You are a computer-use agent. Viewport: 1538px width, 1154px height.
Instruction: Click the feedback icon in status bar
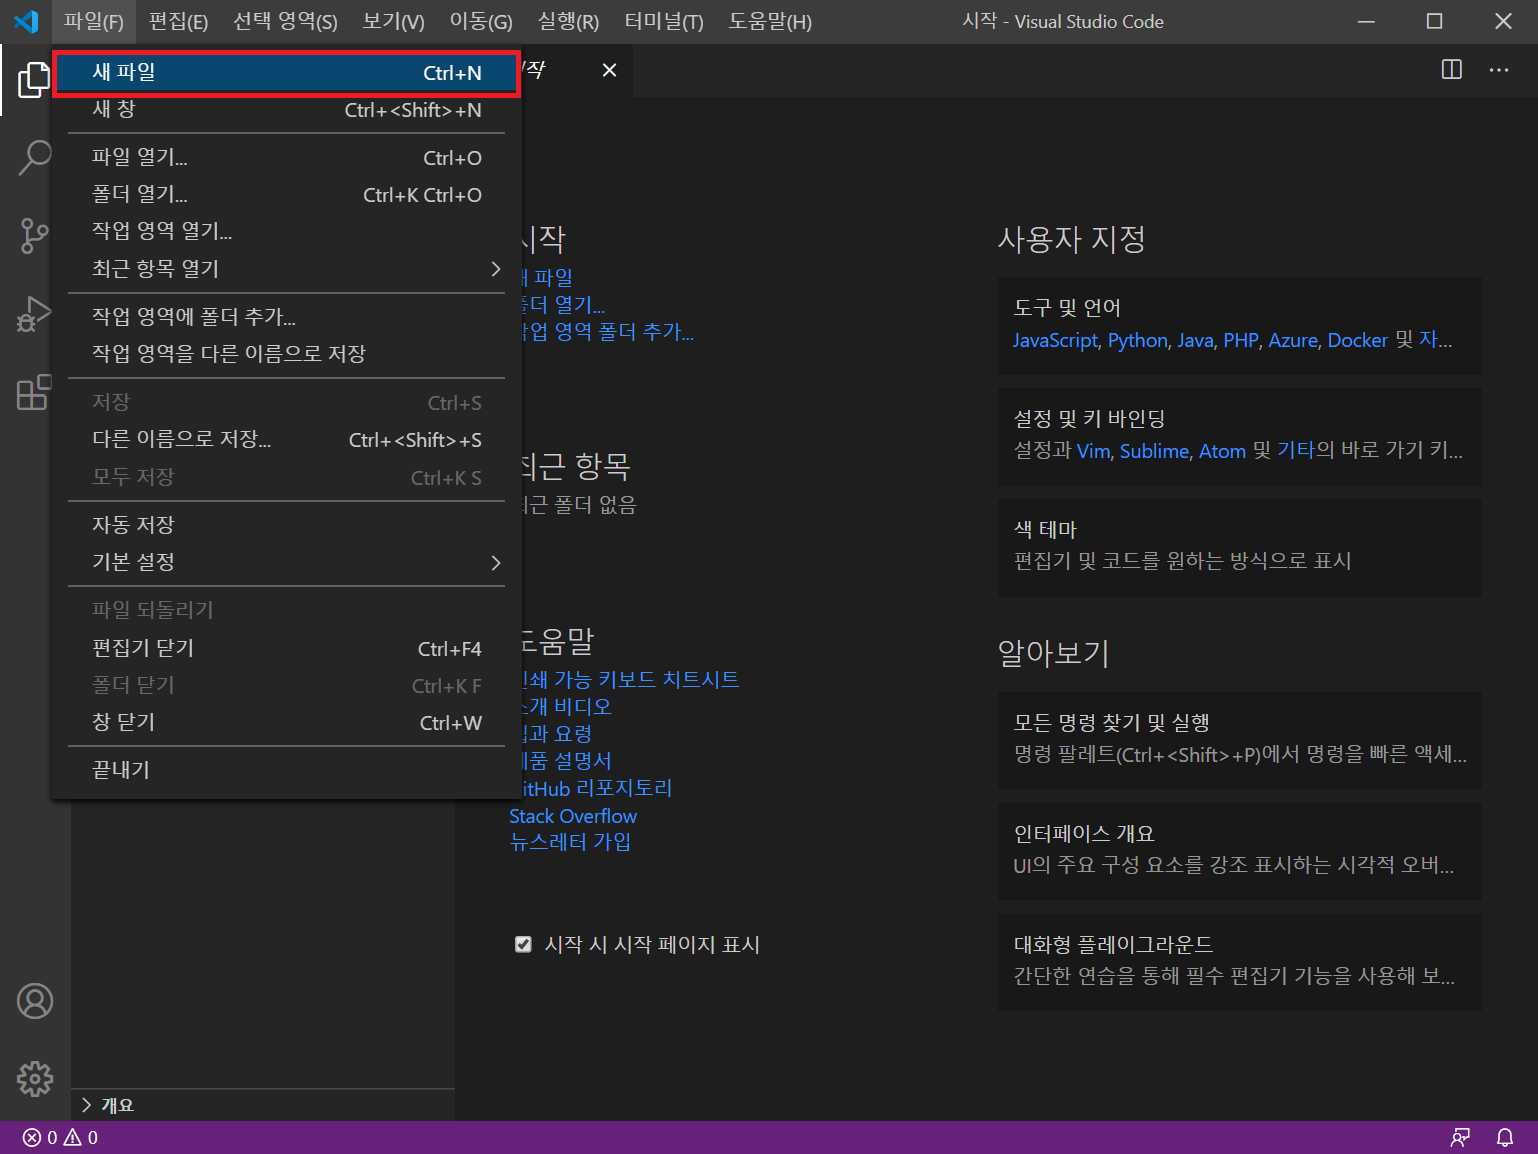click(x=1460, y=1137)
